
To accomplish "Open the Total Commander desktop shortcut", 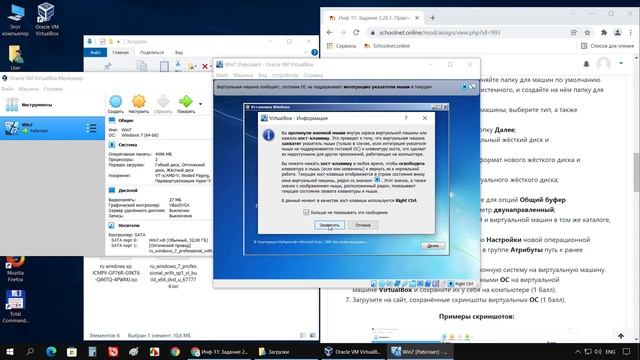I will (x=16, y=307).
